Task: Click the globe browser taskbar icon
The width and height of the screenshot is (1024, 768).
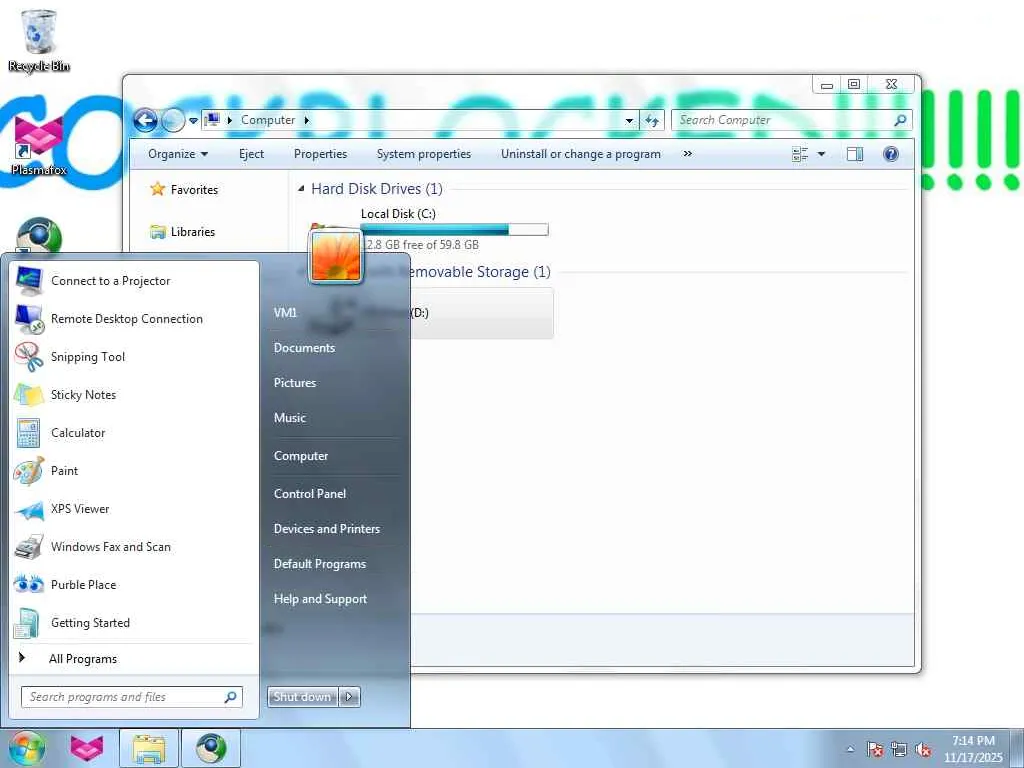Action: tap(211, 748)
